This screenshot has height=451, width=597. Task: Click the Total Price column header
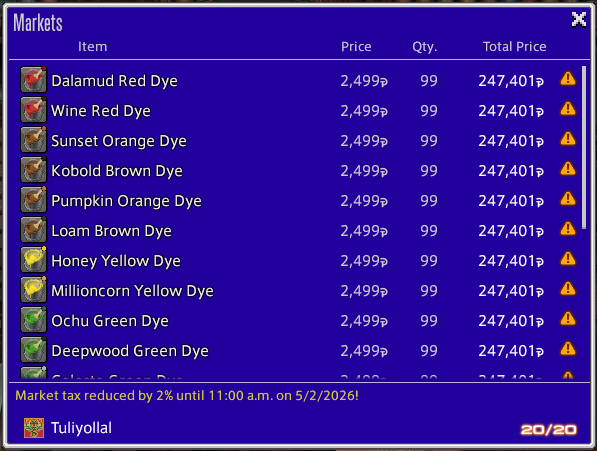tap(514, 46)
